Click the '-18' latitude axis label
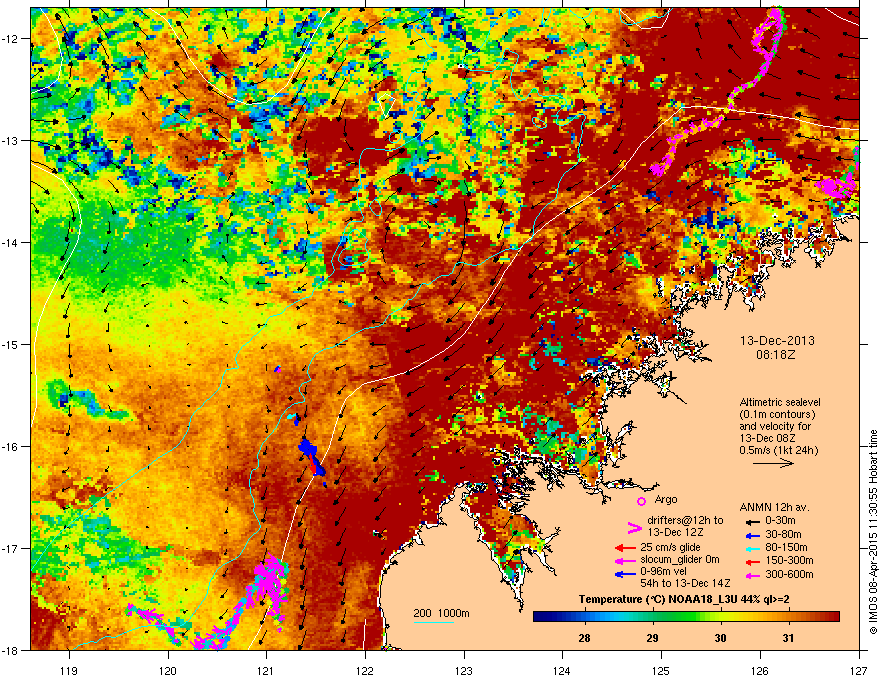Image resolution: width=880 pixels, height=680 pixels. 11,650
